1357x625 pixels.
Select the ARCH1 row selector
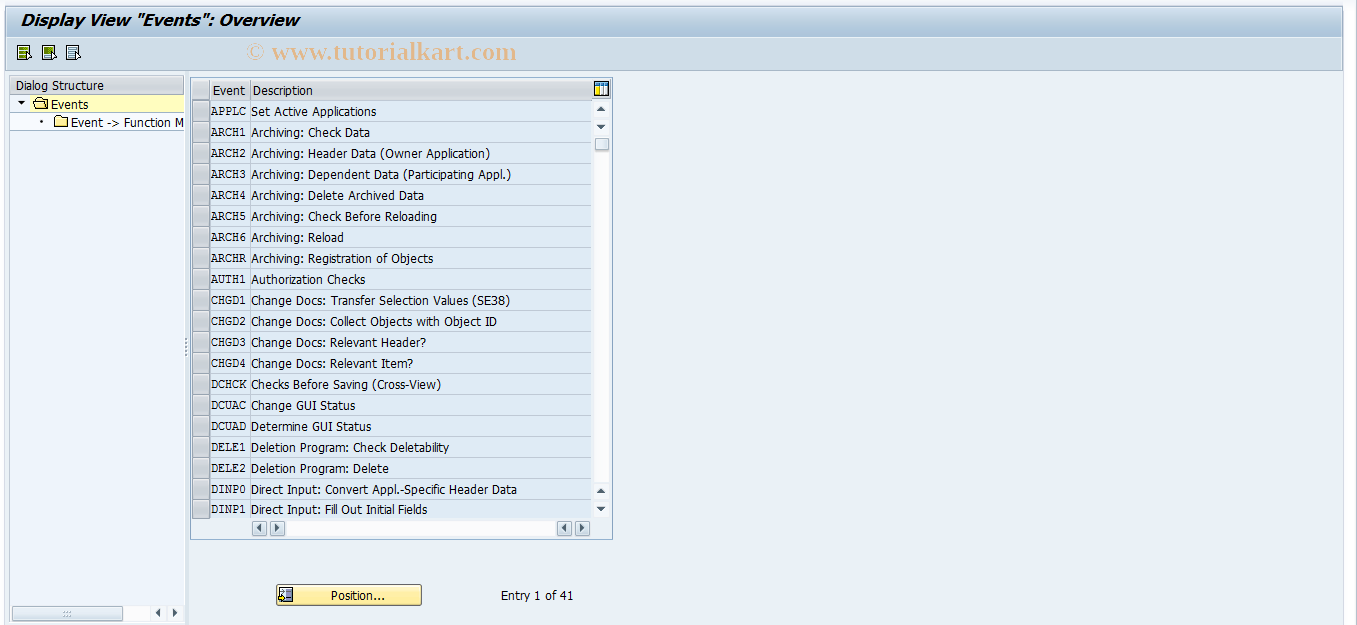pyautogui.click(x=201, y=132)
